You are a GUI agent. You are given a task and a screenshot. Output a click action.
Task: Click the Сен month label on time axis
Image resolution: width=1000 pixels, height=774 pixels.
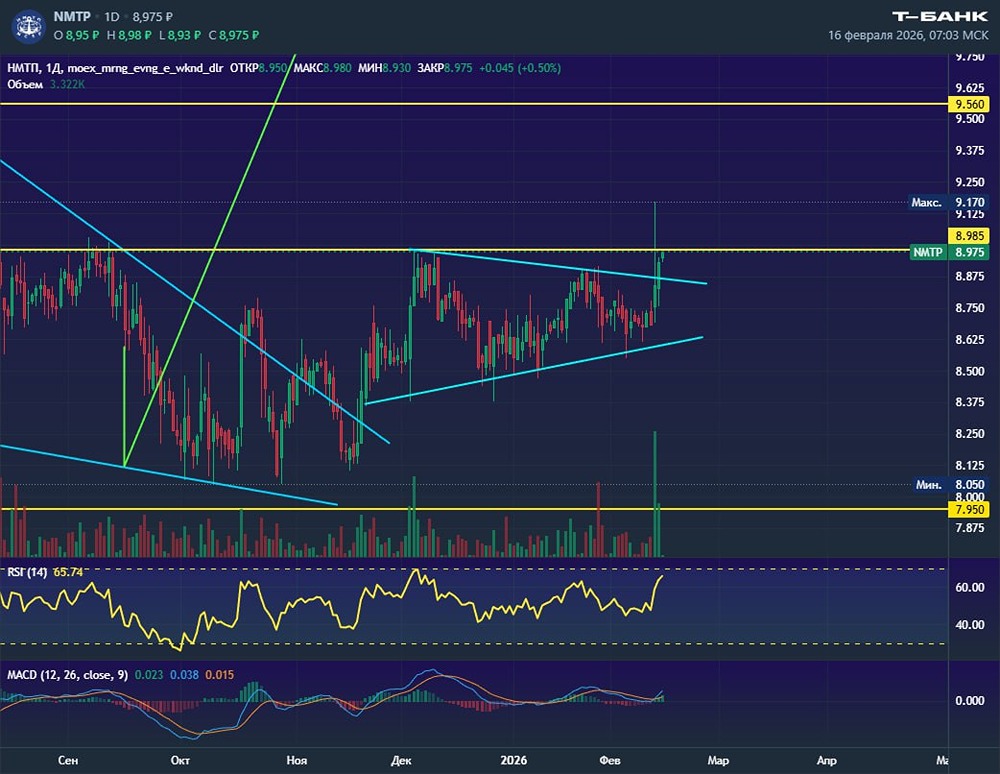[x=68, y=760]
